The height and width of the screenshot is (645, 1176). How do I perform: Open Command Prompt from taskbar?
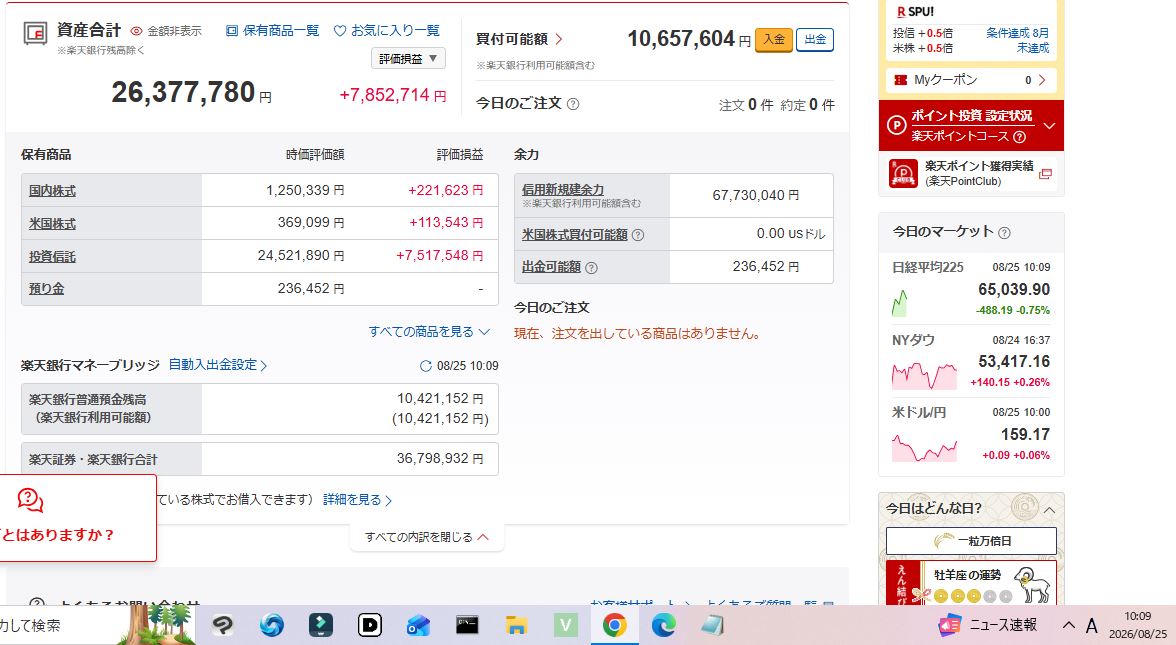(x=467, y=625)
